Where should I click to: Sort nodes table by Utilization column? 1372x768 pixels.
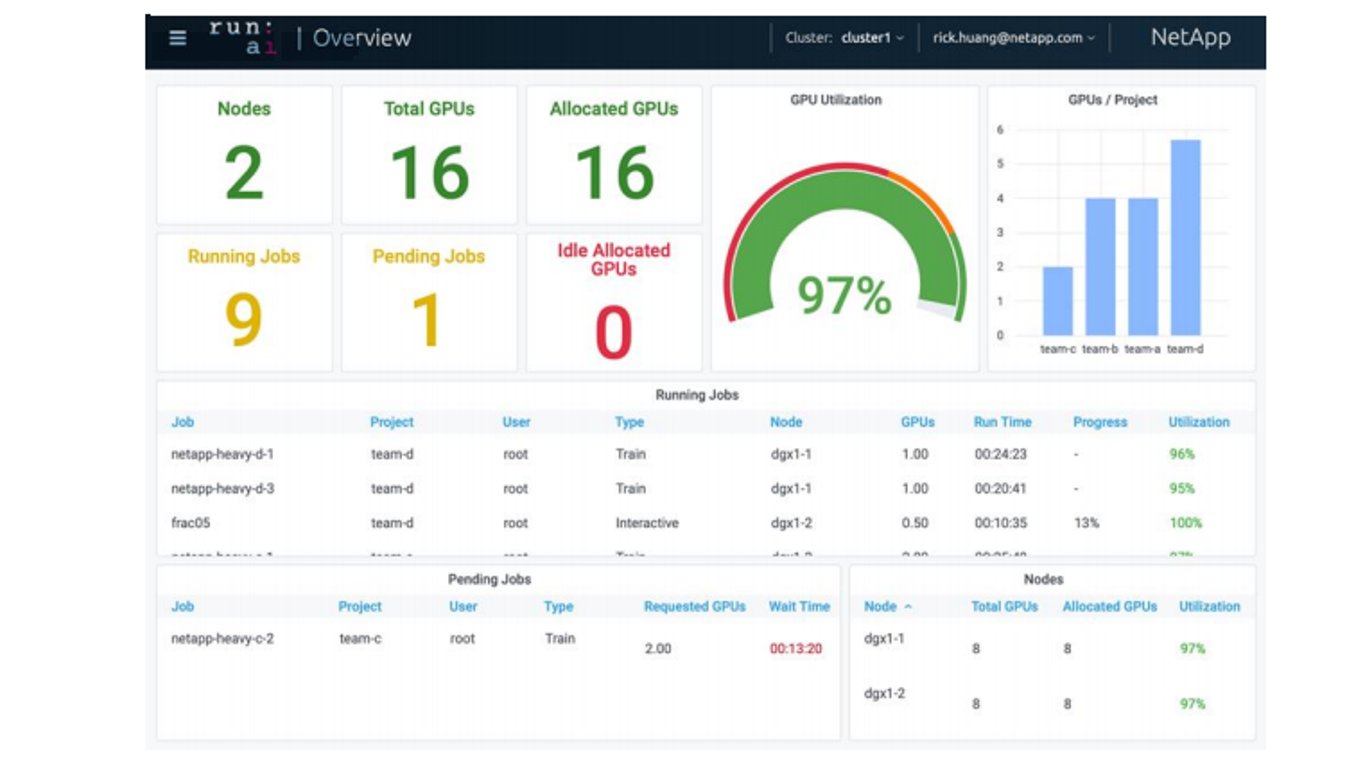(x=1209, y=606)
